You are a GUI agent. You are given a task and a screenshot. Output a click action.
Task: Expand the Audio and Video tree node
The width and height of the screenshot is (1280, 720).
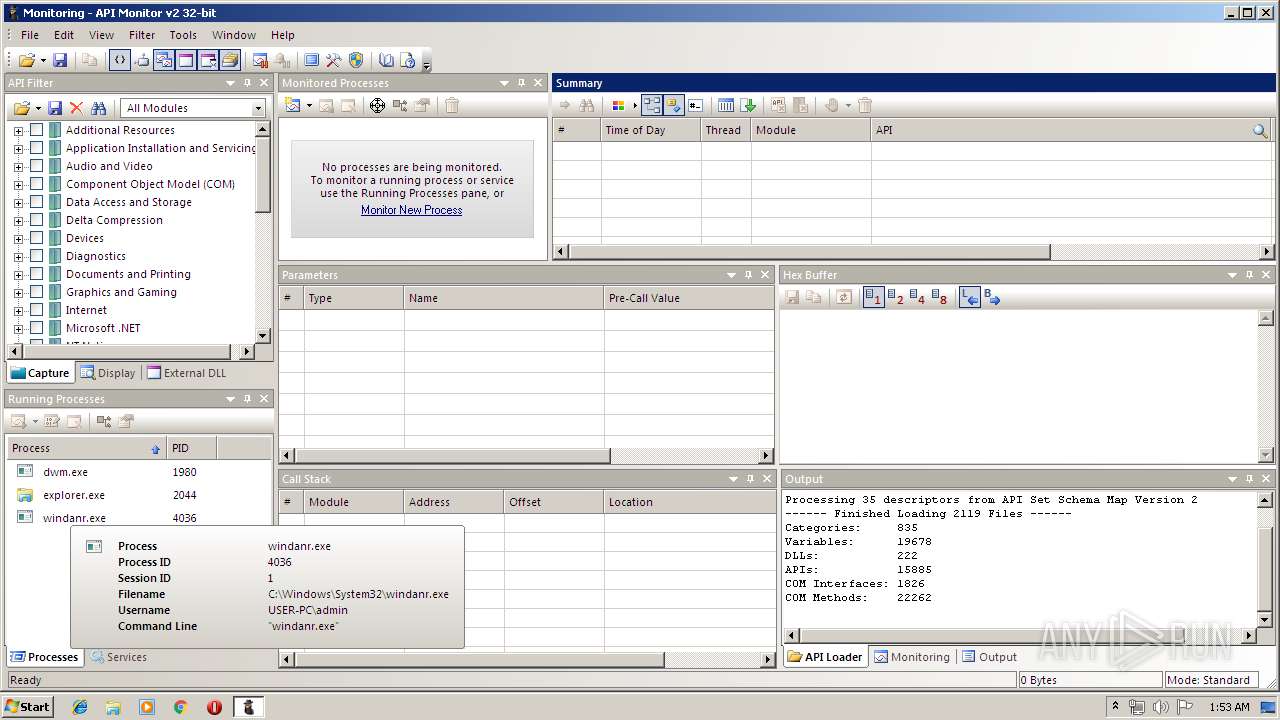[18, 167]
